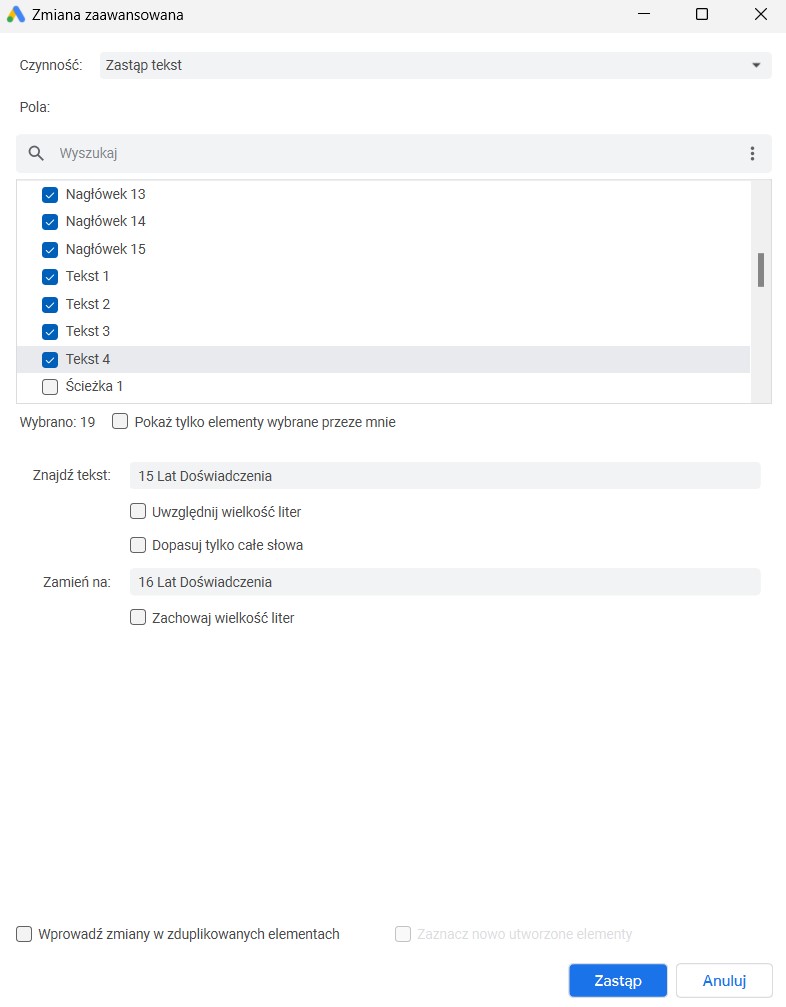Image resolution: width=786 pixels, height=1007 pixels.
Task: Enable the Ścieżka 1 checkbox
Action: click(50, 387)
